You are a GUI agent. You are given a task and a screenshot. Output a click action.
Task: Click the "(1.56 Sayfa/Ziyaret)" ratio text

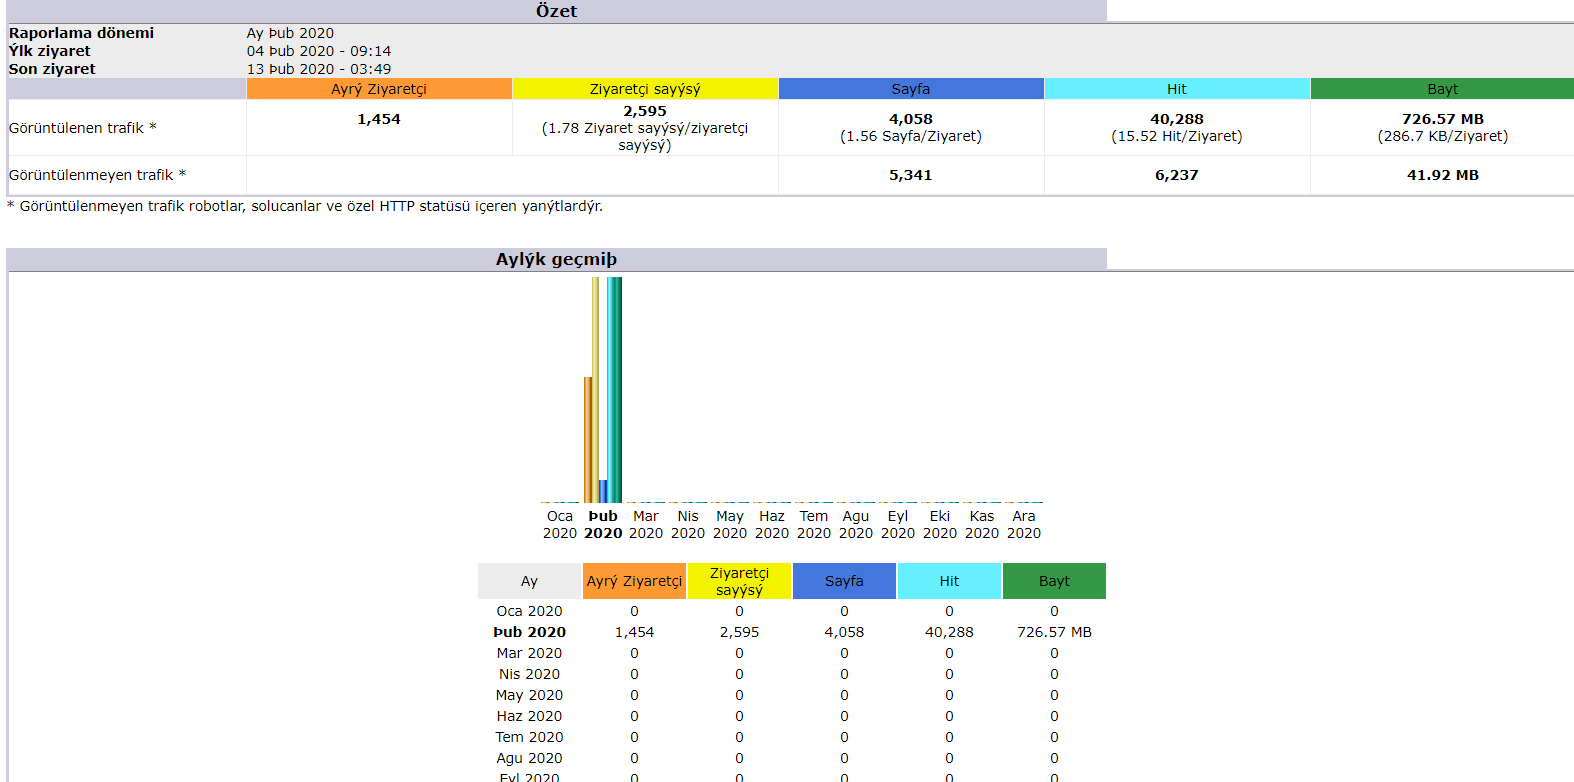coord(911,136)
